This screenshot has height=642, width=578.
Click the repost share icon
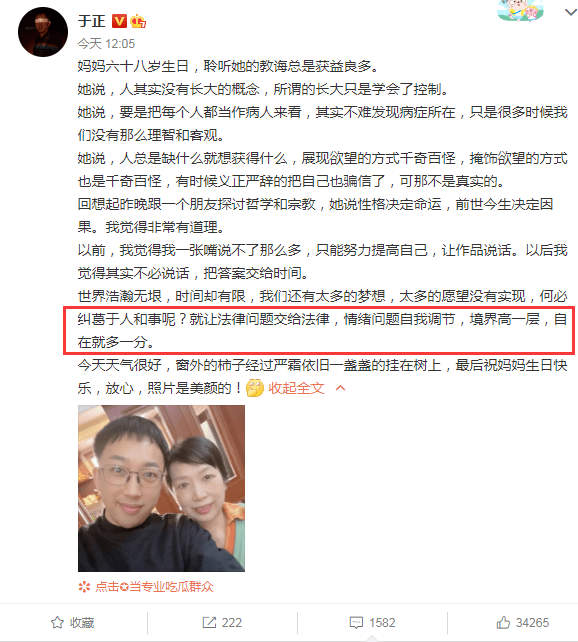209,623
